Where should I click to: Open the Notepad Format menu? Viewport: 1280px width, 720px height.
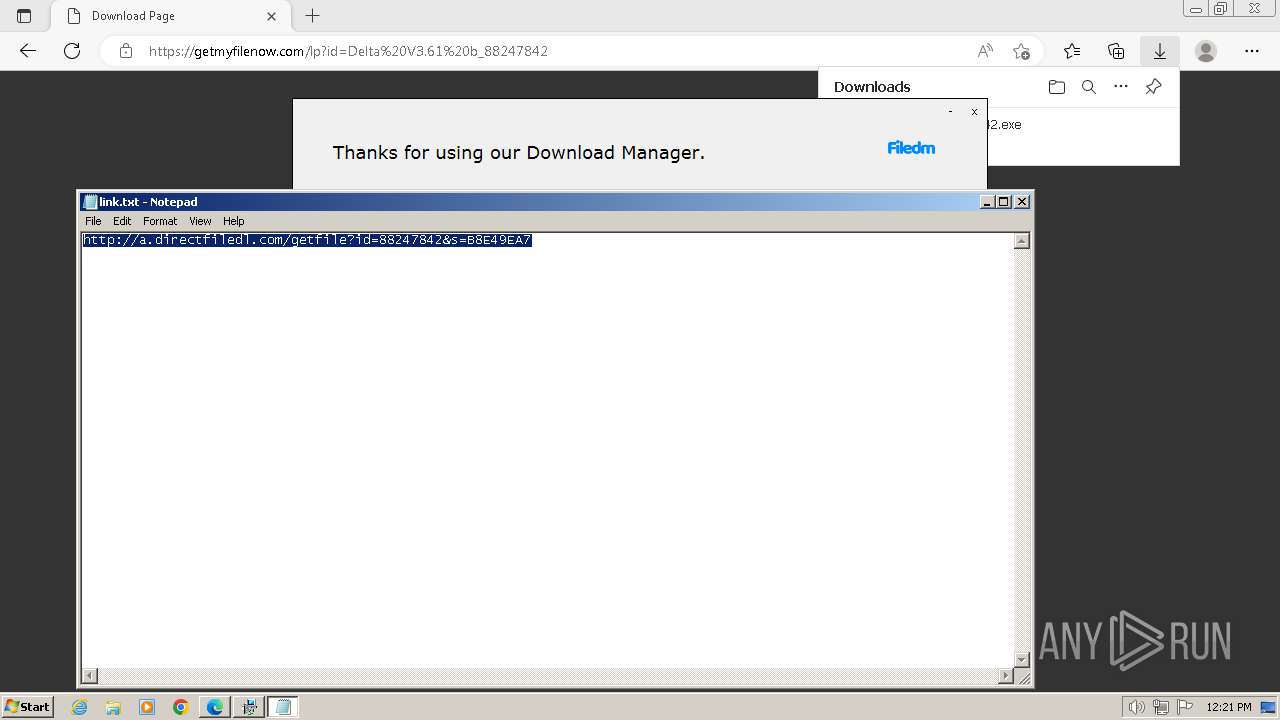point(160,221)
